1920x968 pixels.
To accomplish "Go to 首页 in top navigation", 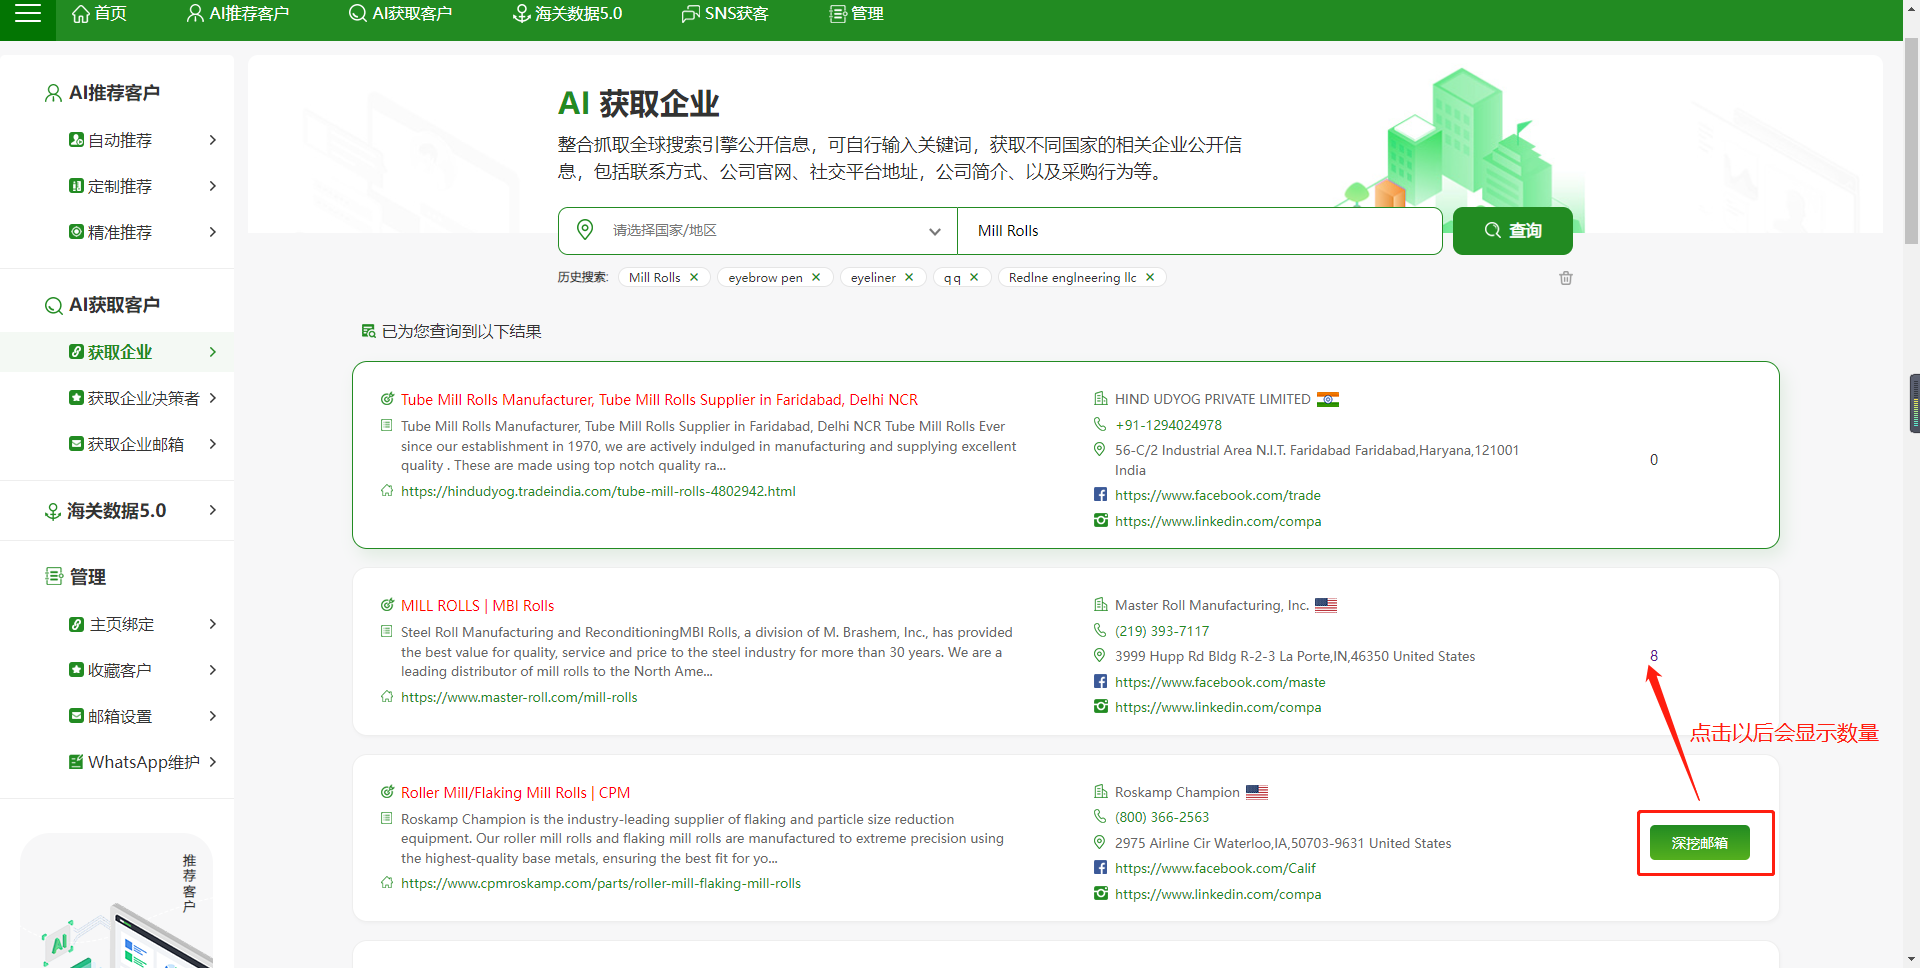I will tap(99, 13).
